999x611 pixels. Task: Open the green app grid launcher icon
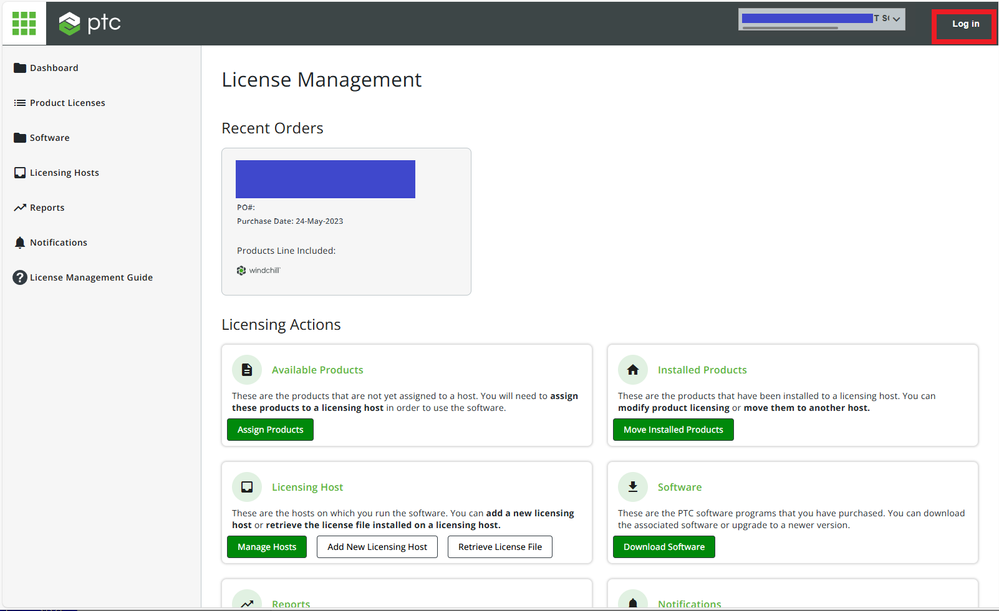[23, 23]
